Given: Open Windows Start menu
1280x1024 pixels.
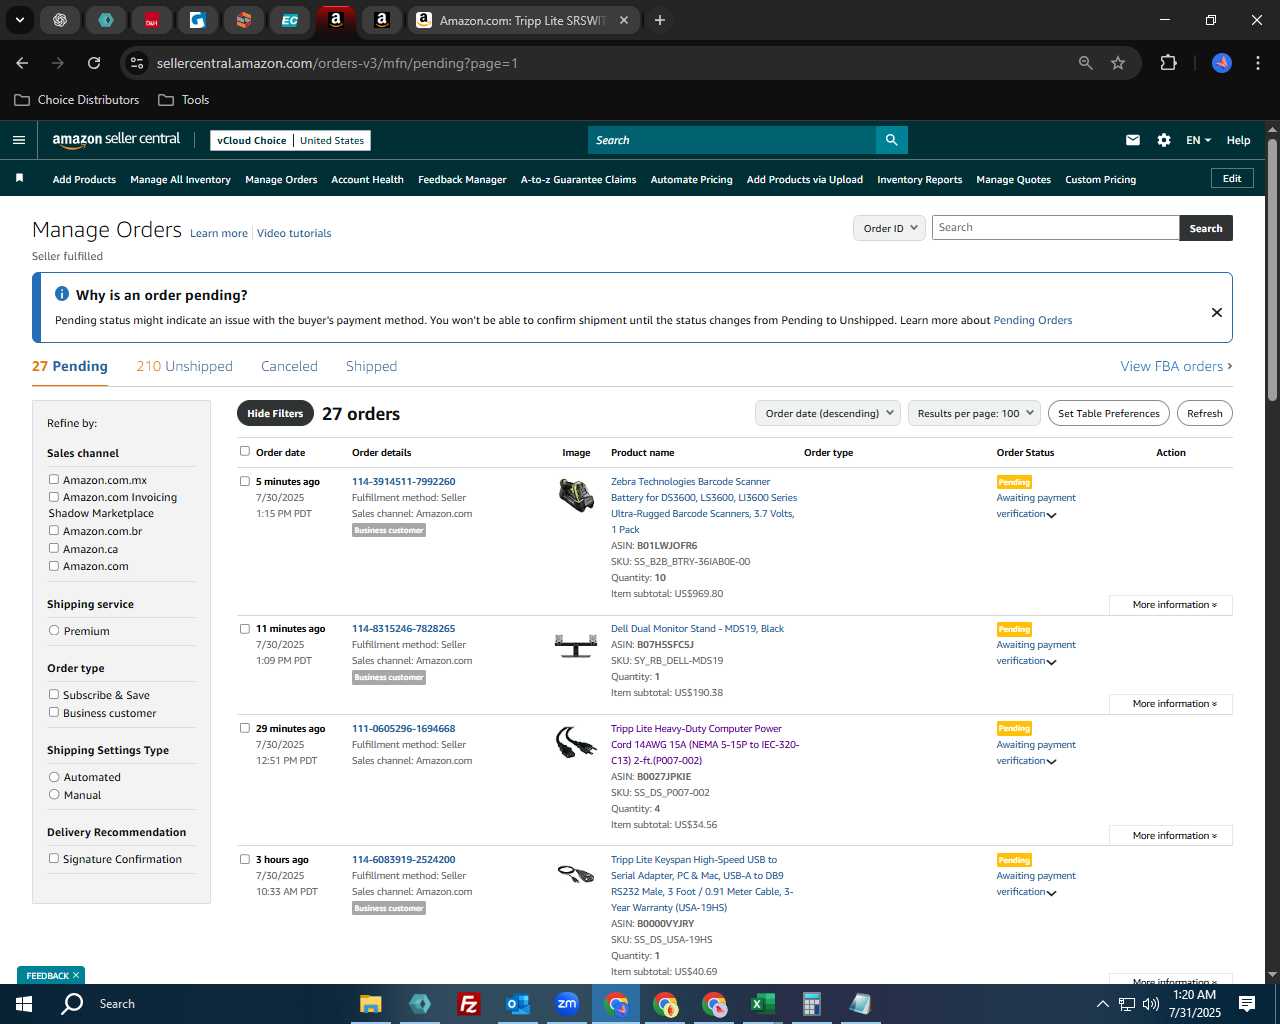Looking at the screenshot, I should coord(24,1004).
